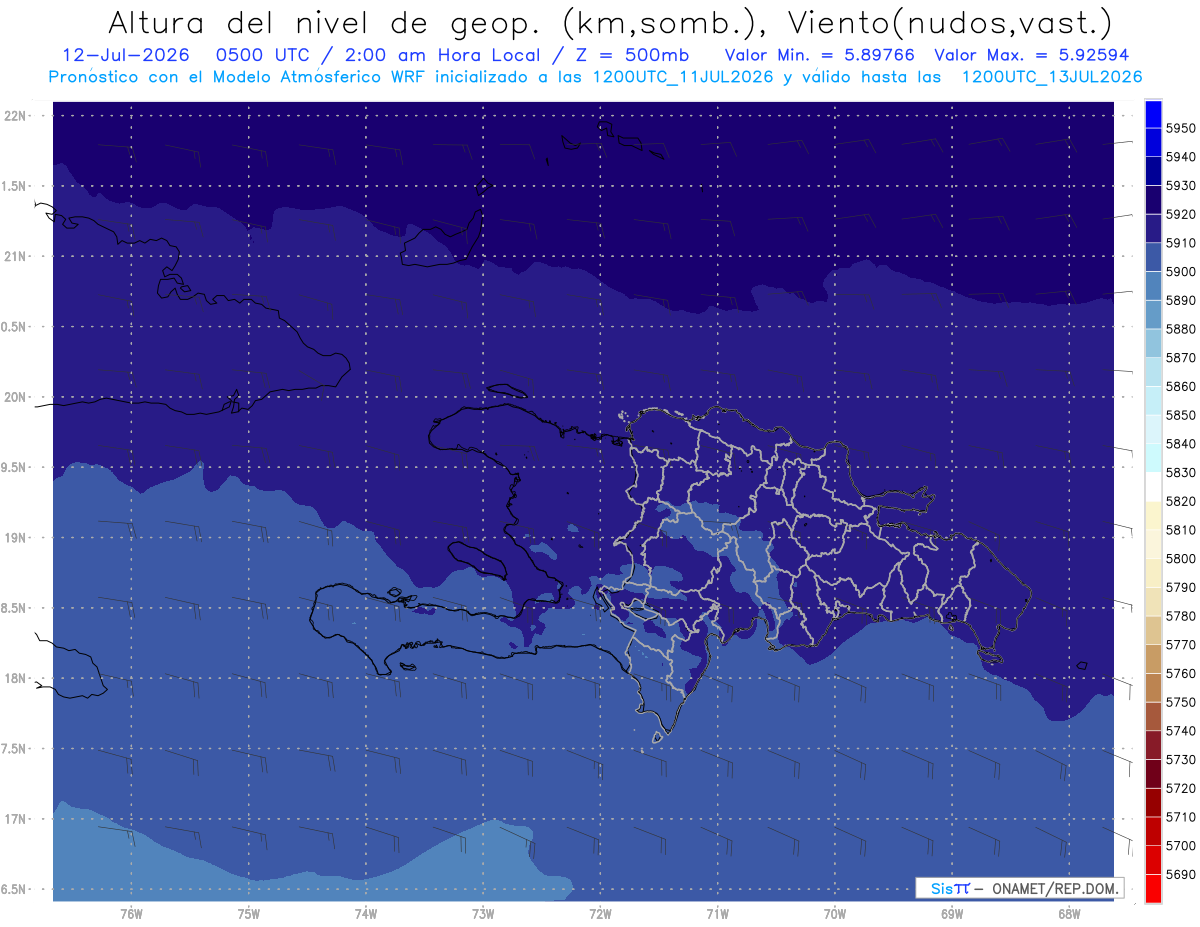
Task: Click legend value 5770
Action: click(1180, 644)
